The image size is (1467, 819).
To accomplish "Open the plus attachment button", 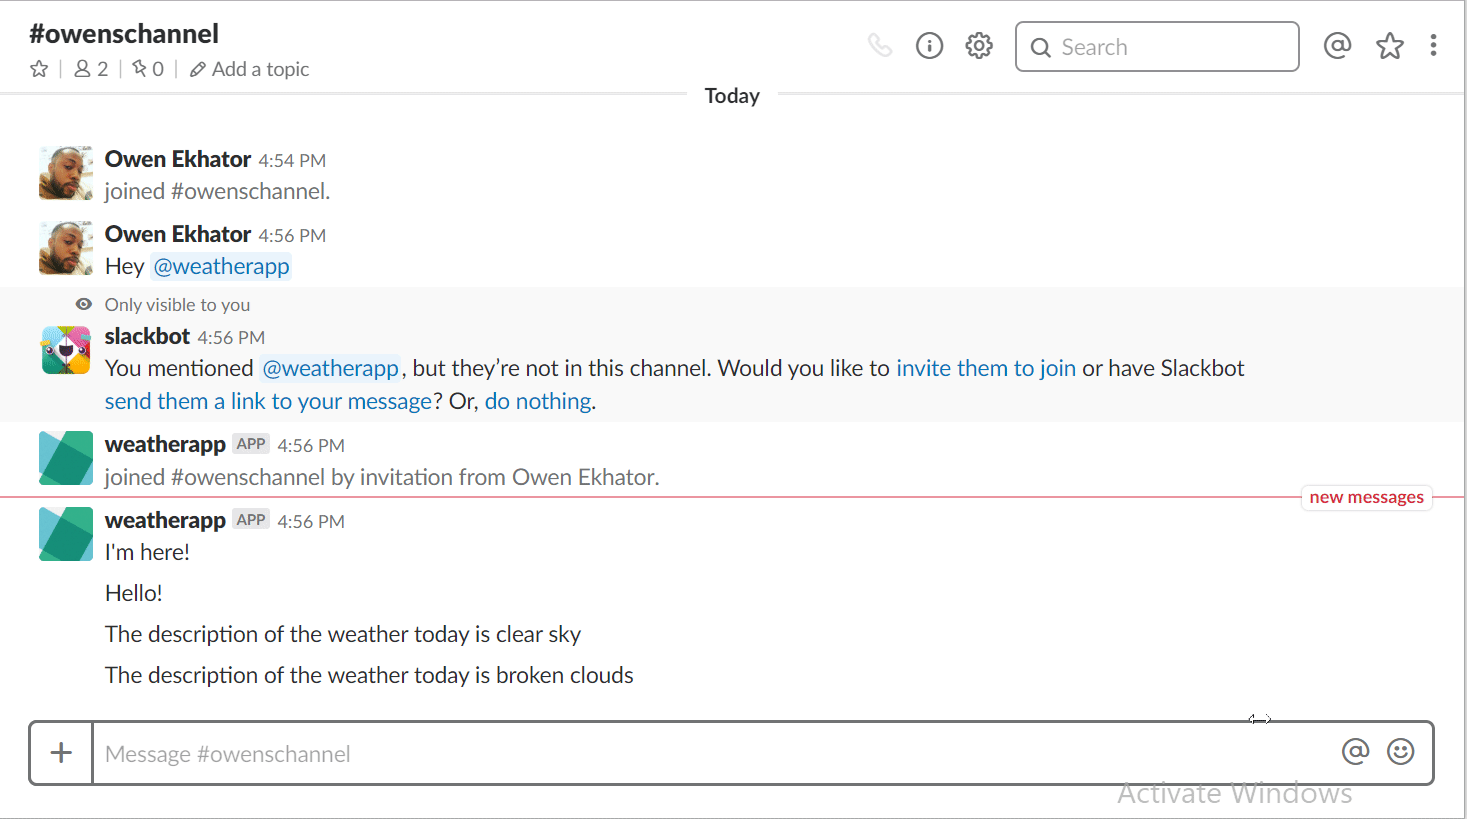I will [x=61, y=753].
